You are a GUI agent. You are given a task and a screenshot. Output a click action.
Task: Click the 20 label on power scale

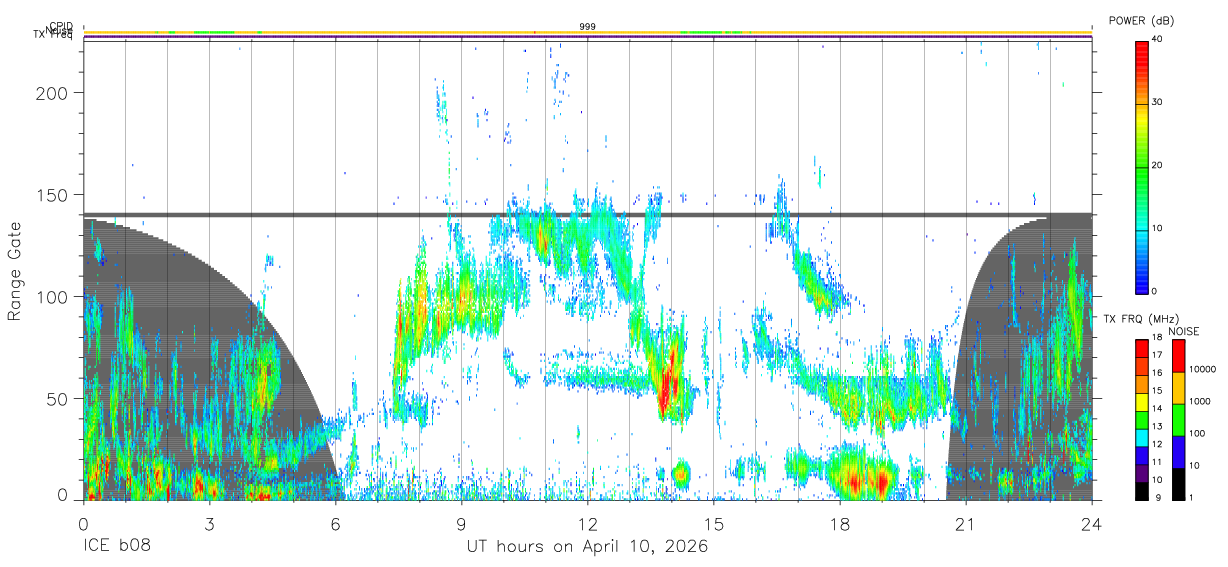coord(1159,165)
